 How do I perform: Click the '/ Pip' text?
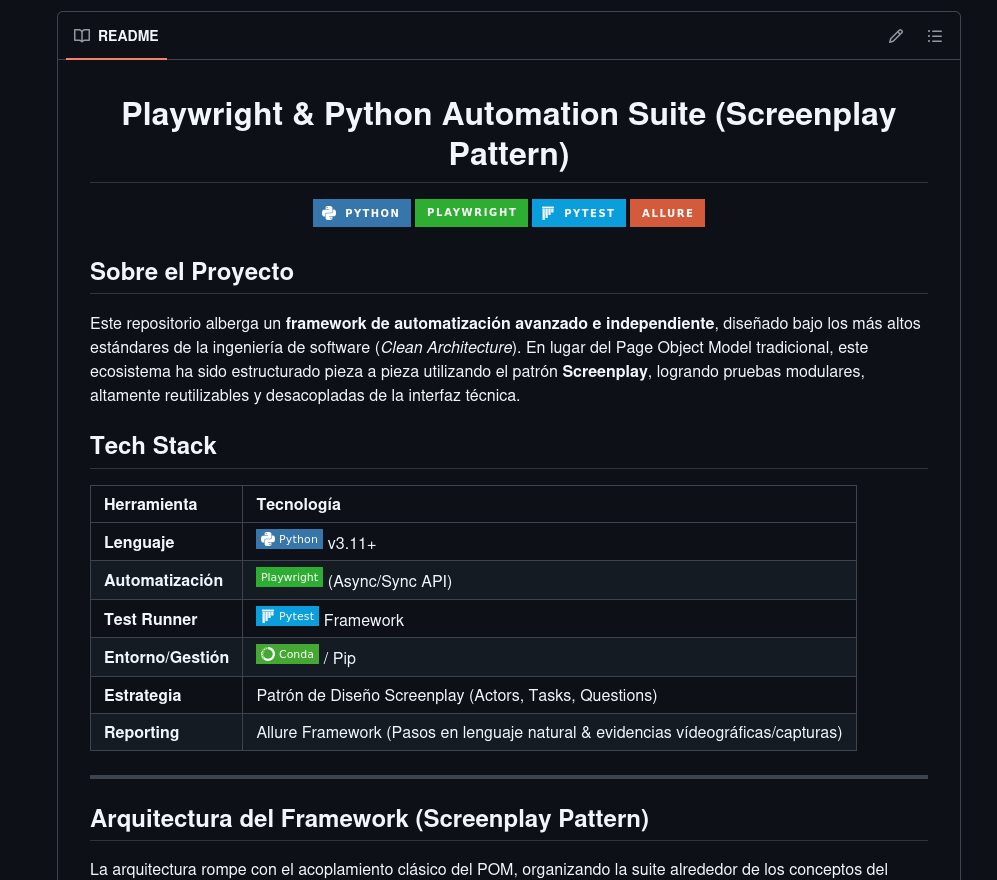tap(340, 658)
